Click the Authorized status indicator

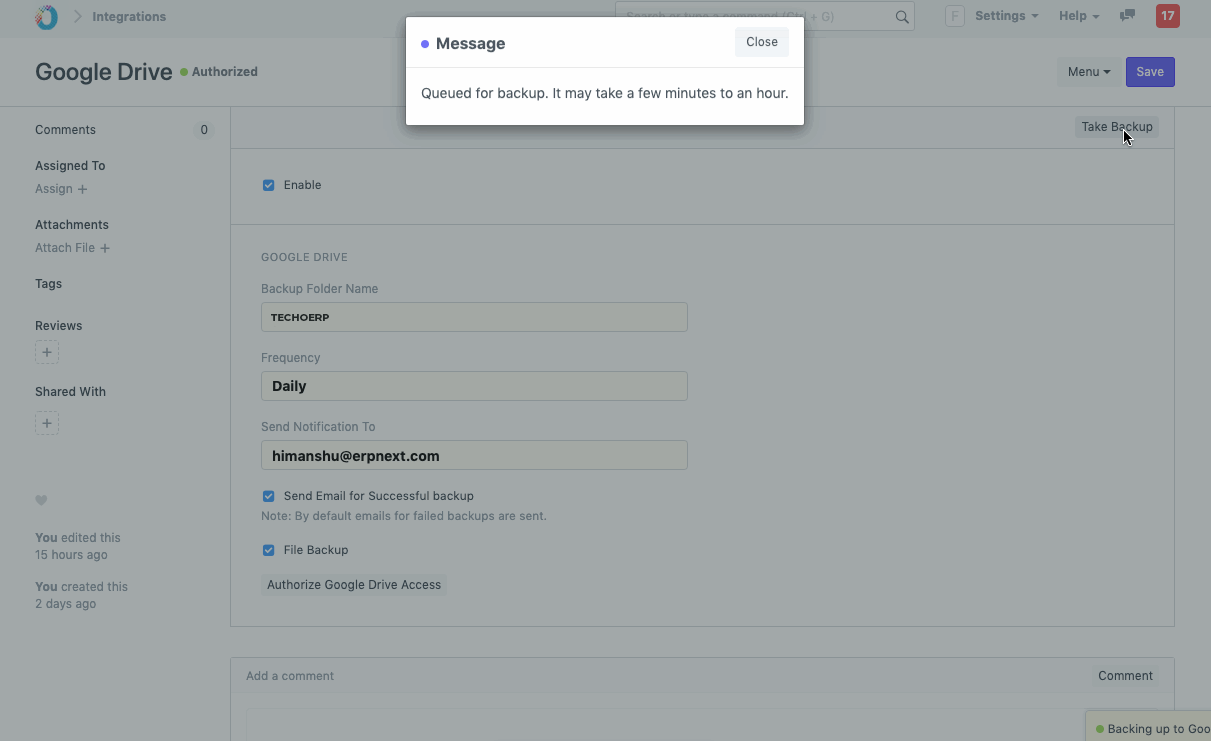pyautogui.click(x=219, y=72)
